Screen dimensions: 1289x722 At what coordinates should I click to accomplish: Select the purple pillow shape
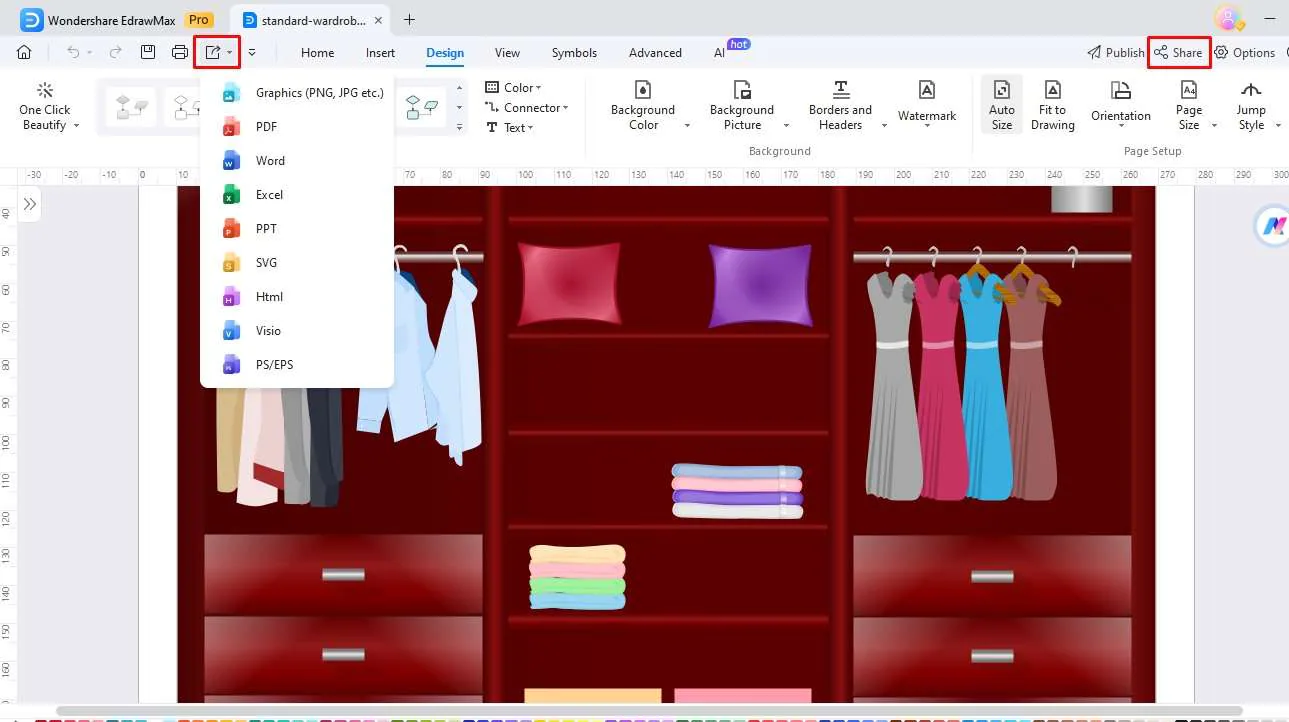click(761, 286)
